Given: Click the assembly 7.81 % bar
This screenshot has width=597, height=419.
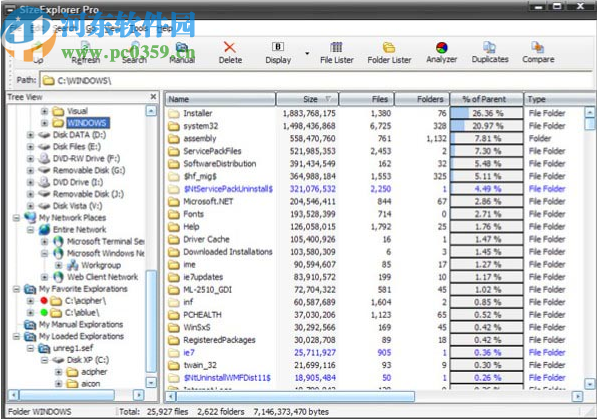Looking at the screenshot, I should click(487, 138).
